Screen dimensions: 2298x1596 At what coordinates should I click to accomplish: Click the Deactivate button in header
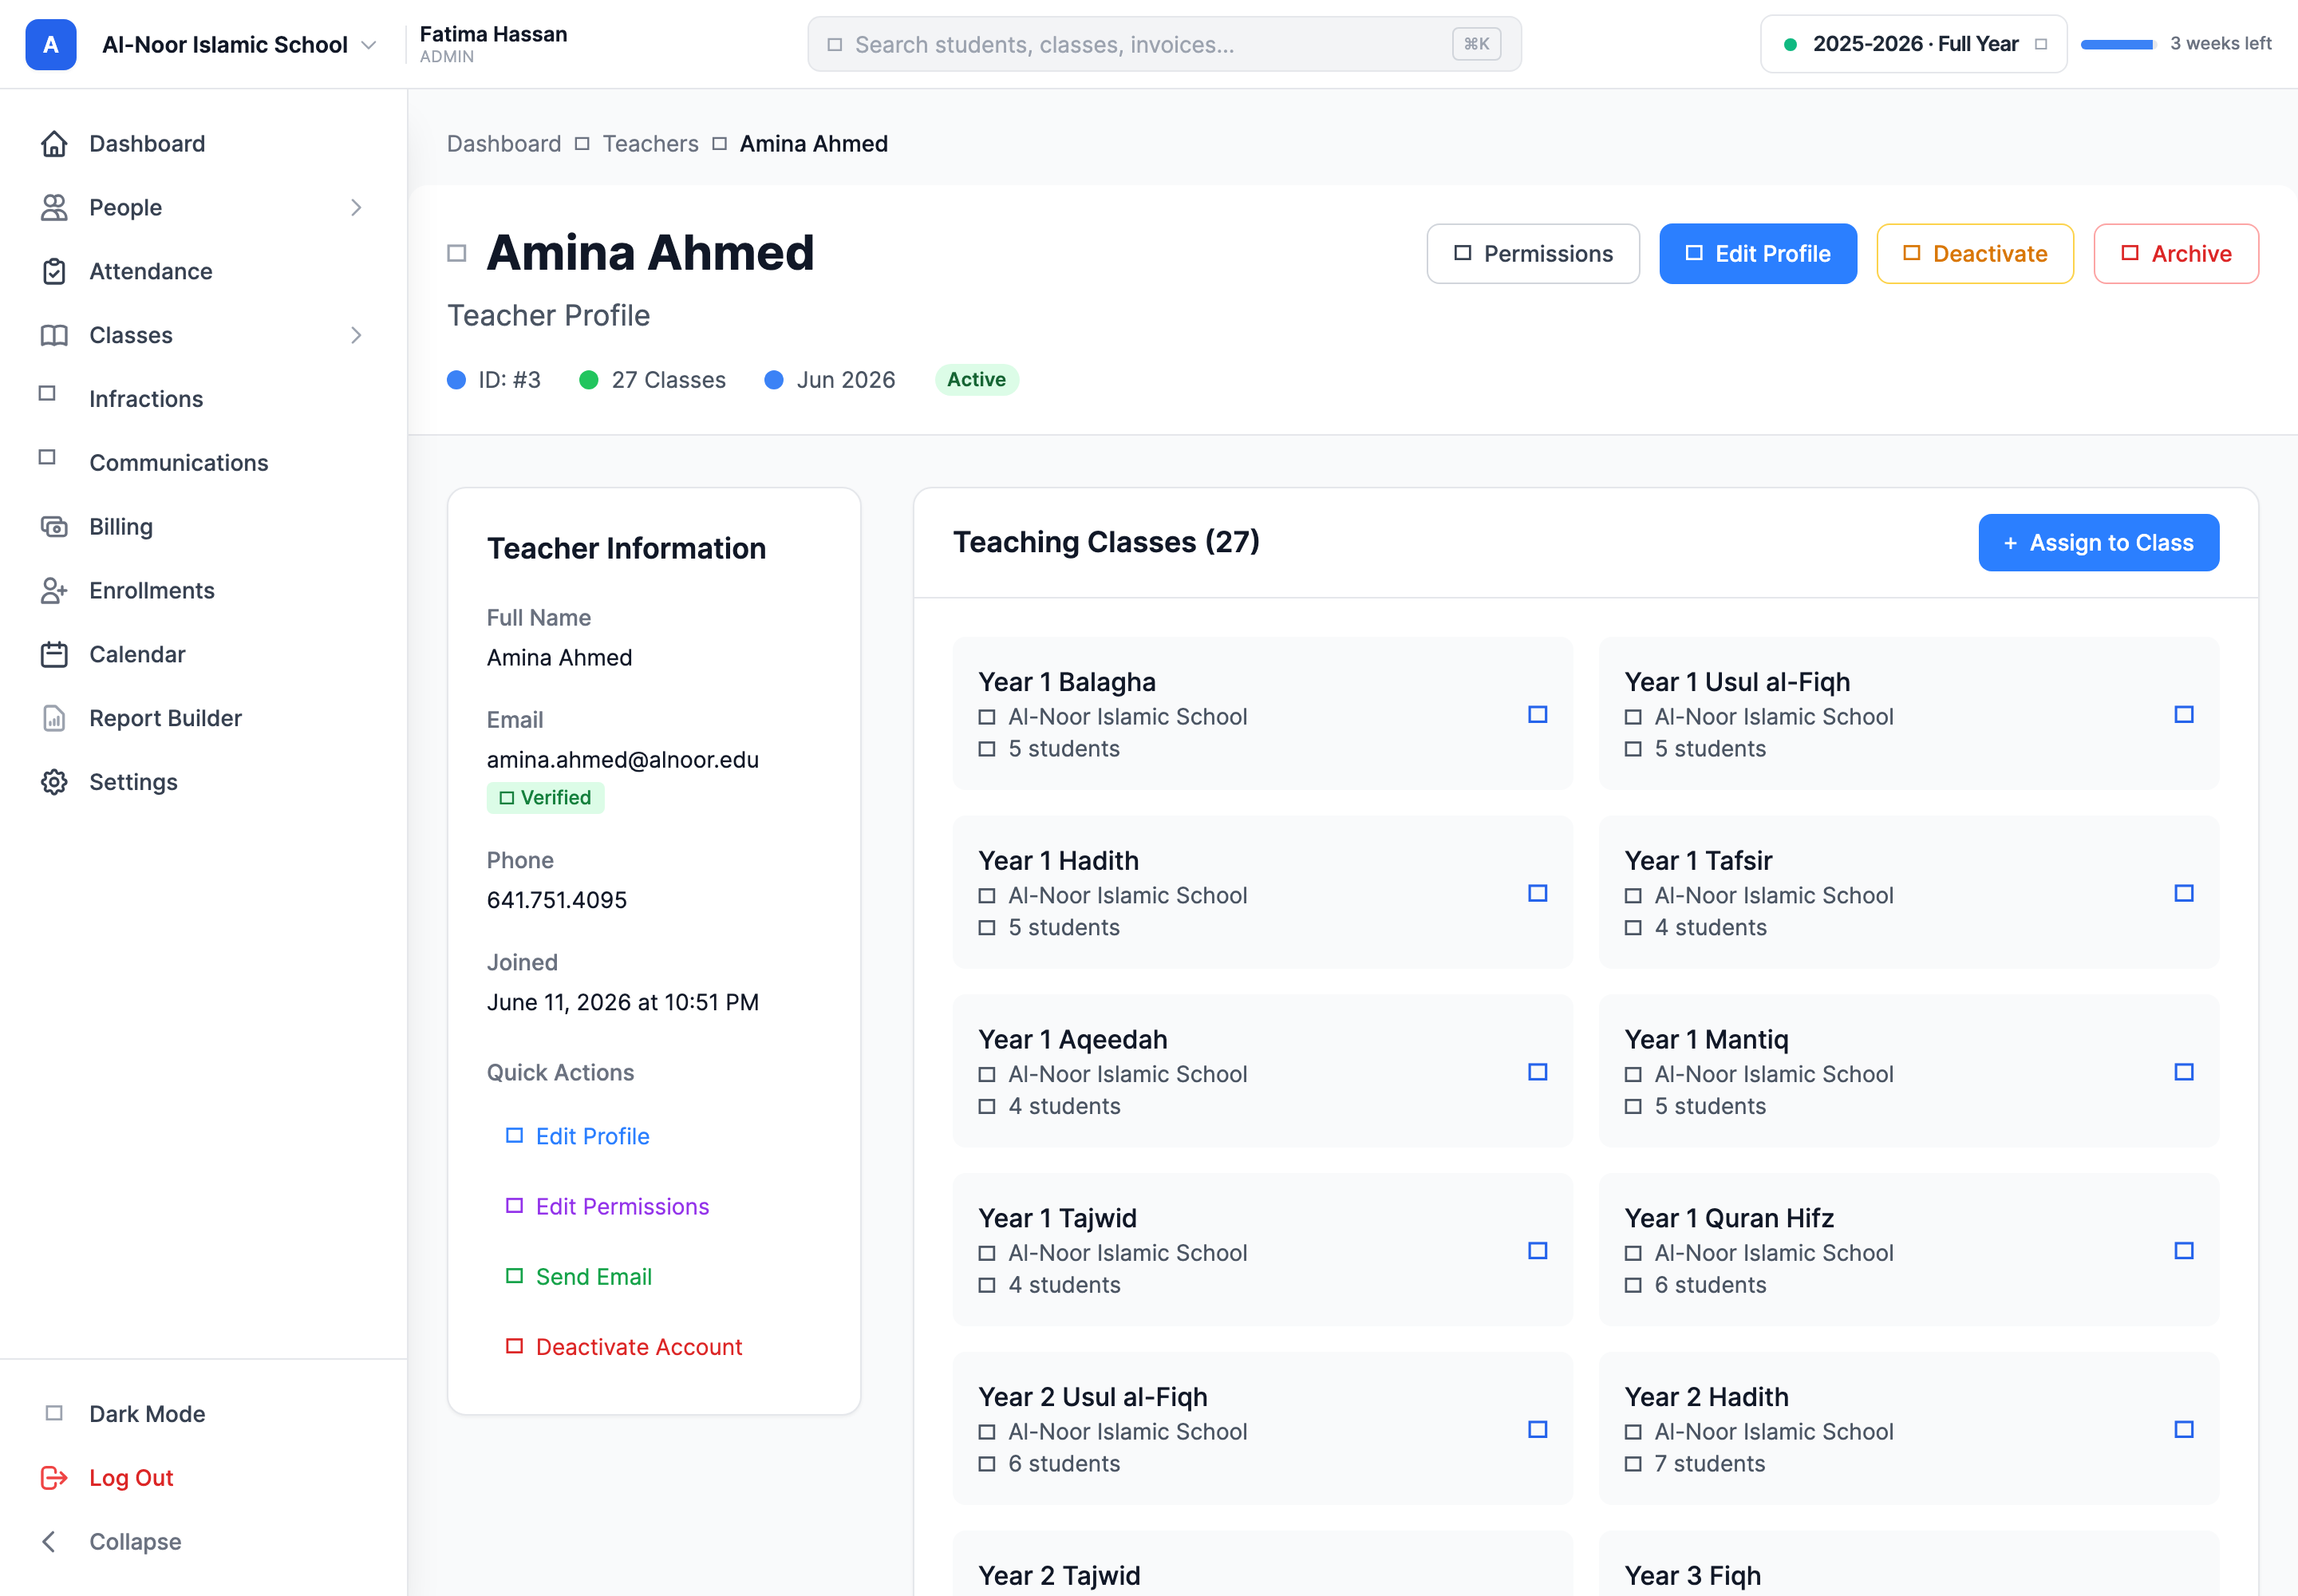[1975, 254]
